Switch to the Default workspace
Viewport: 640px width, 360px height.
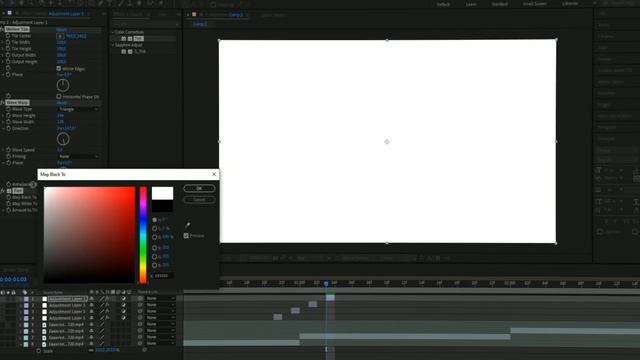click(443, 4)
